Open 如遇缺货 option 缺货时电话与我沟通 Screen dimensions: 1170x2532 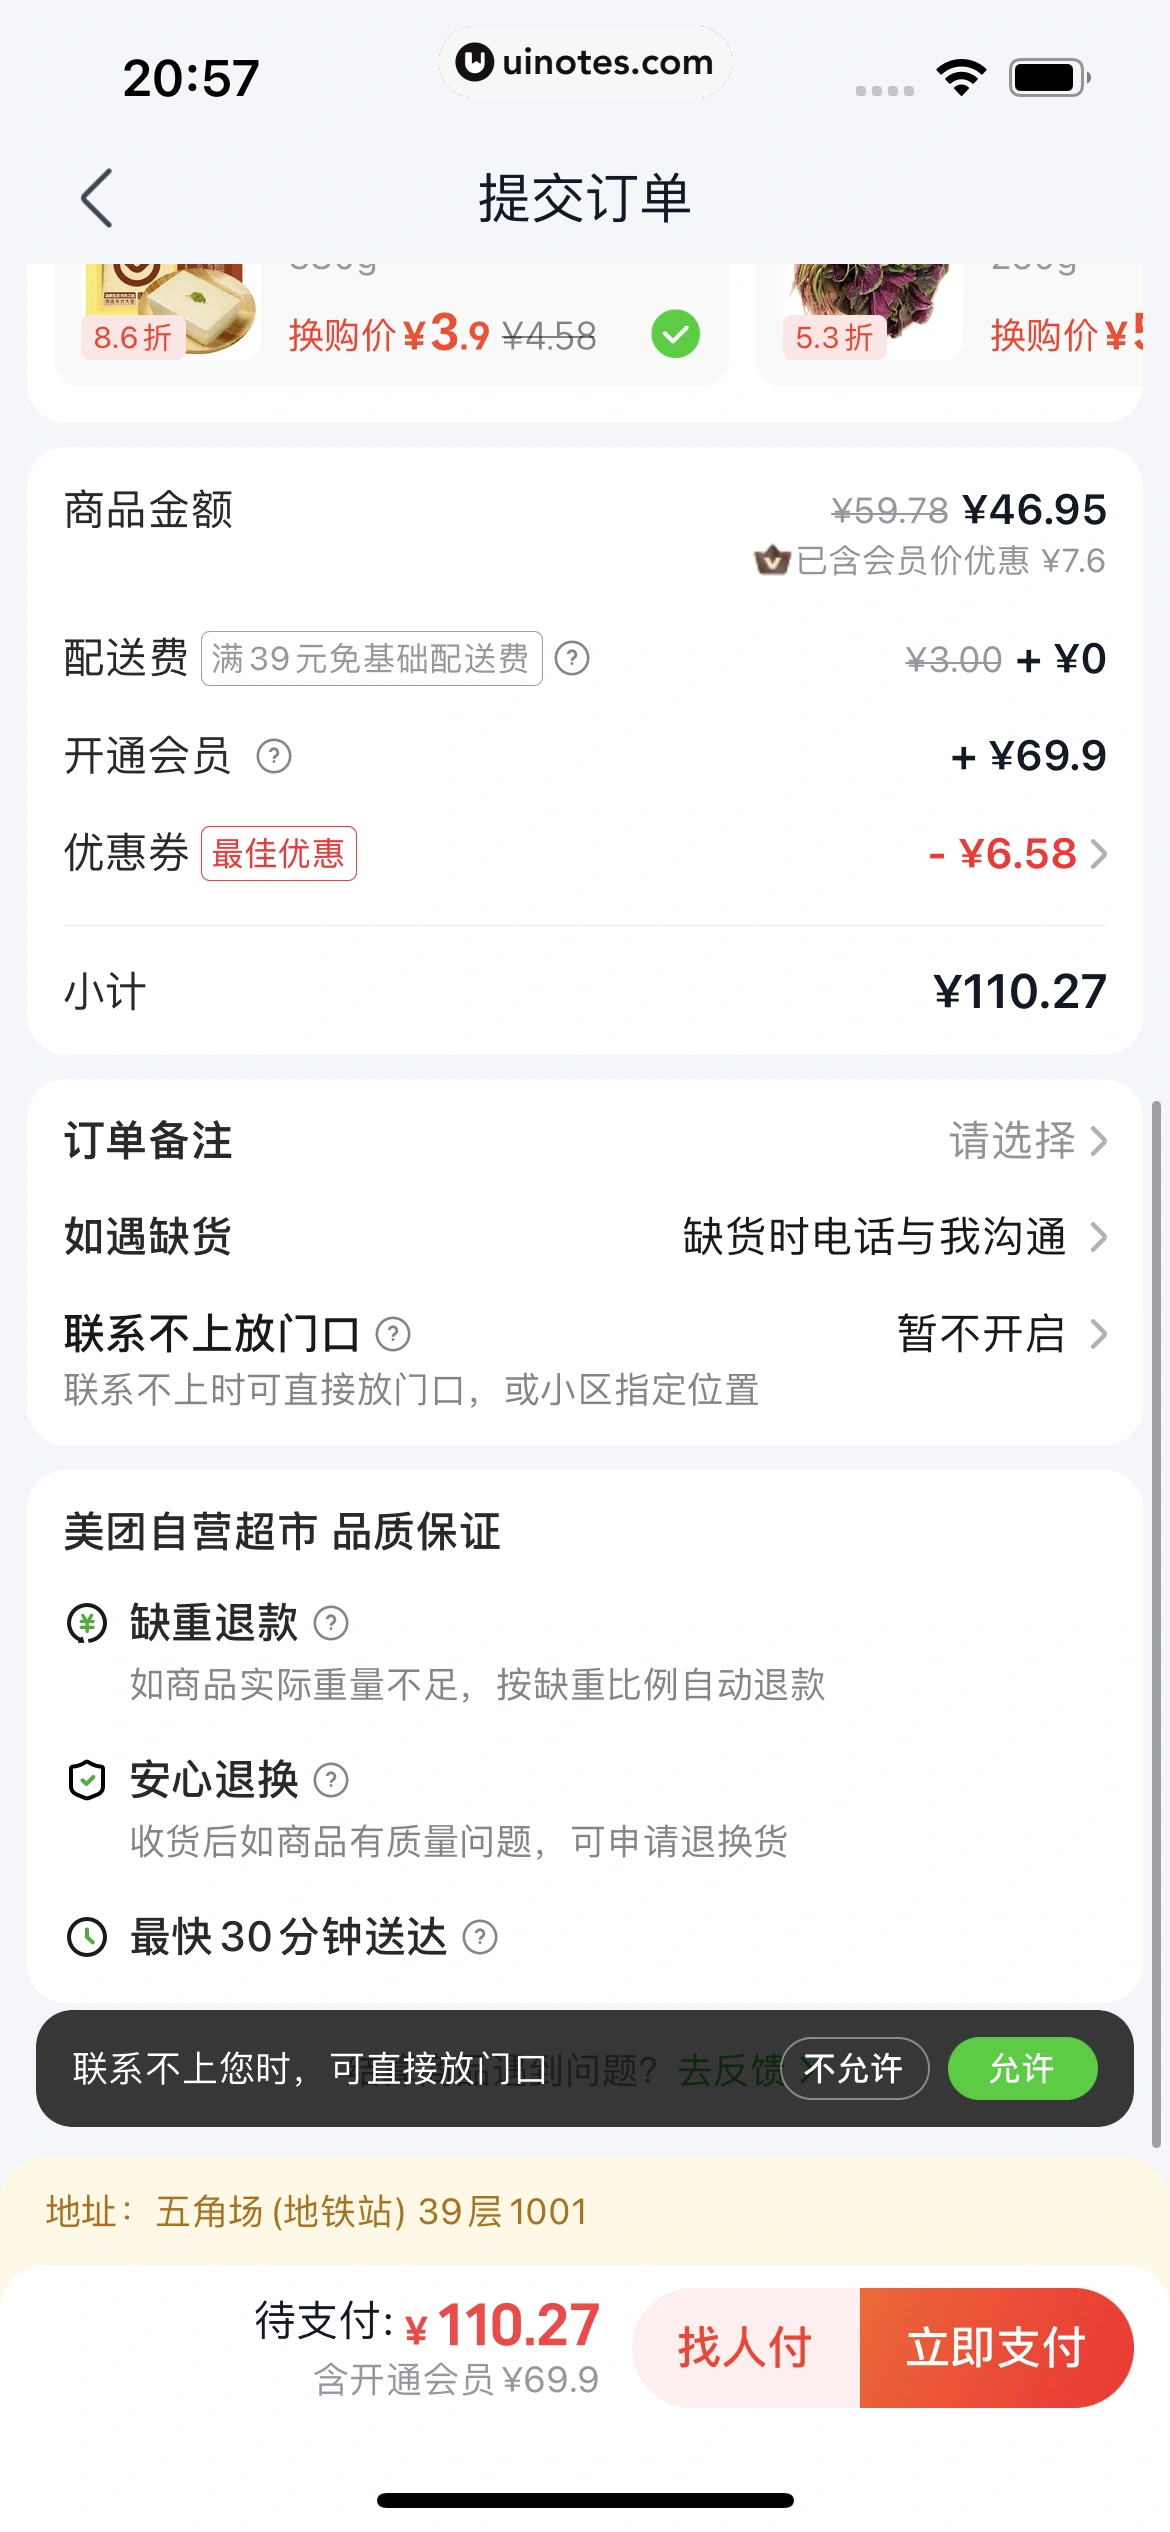(x=894, y=1237)
